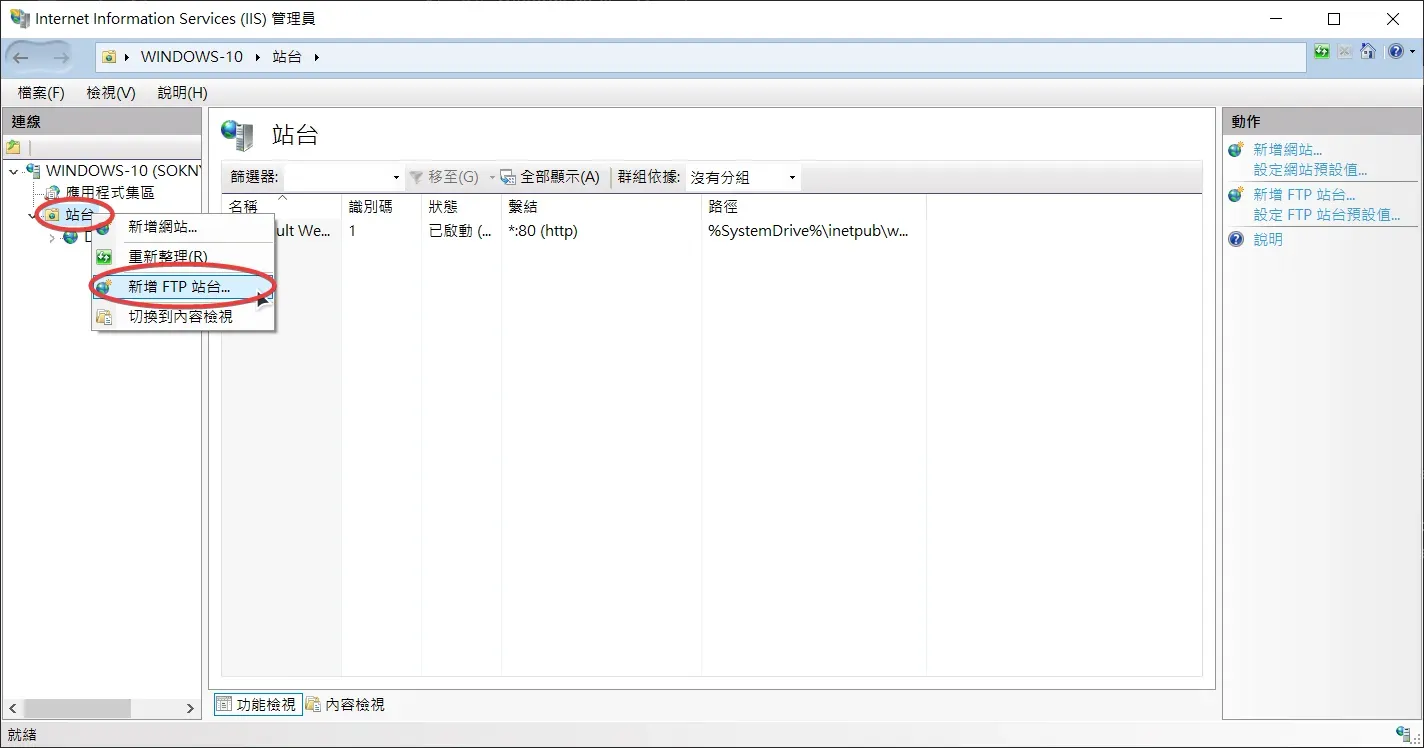The height and width of the screenshot is (748, 1424).
Task: Open the 檔案(F) menu
Action: 41,93
